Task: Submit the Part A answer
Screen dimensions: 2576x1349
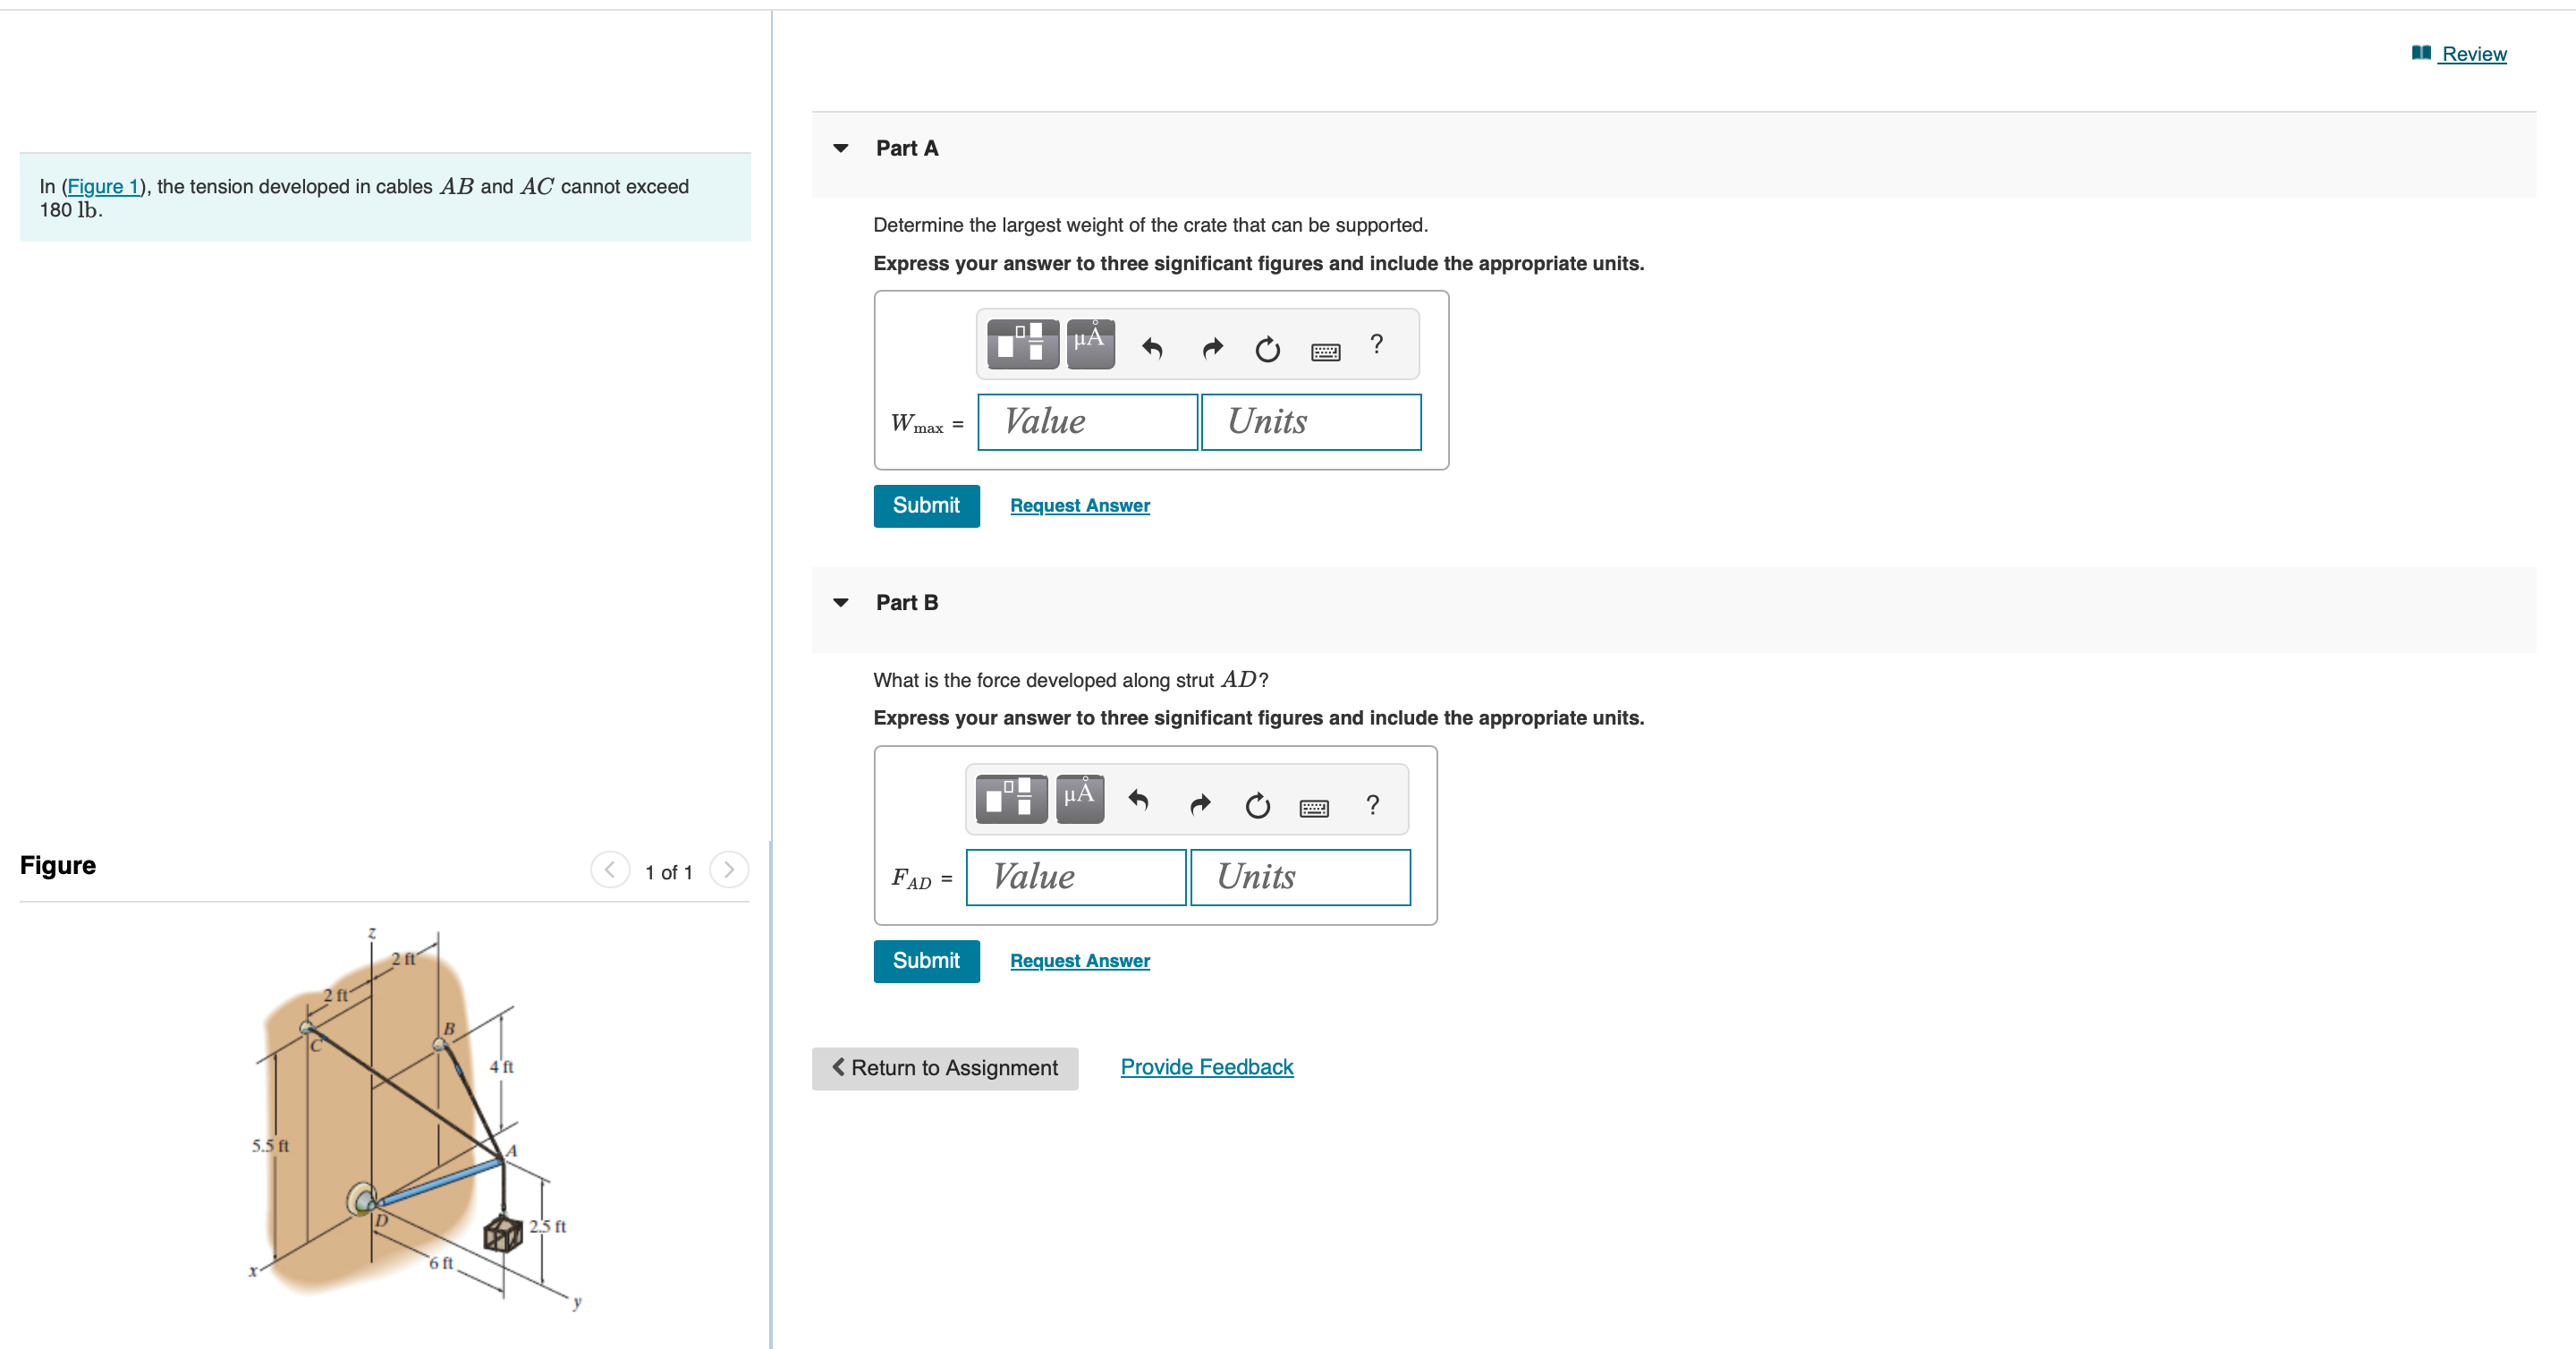Action: (x=926, y=505)
